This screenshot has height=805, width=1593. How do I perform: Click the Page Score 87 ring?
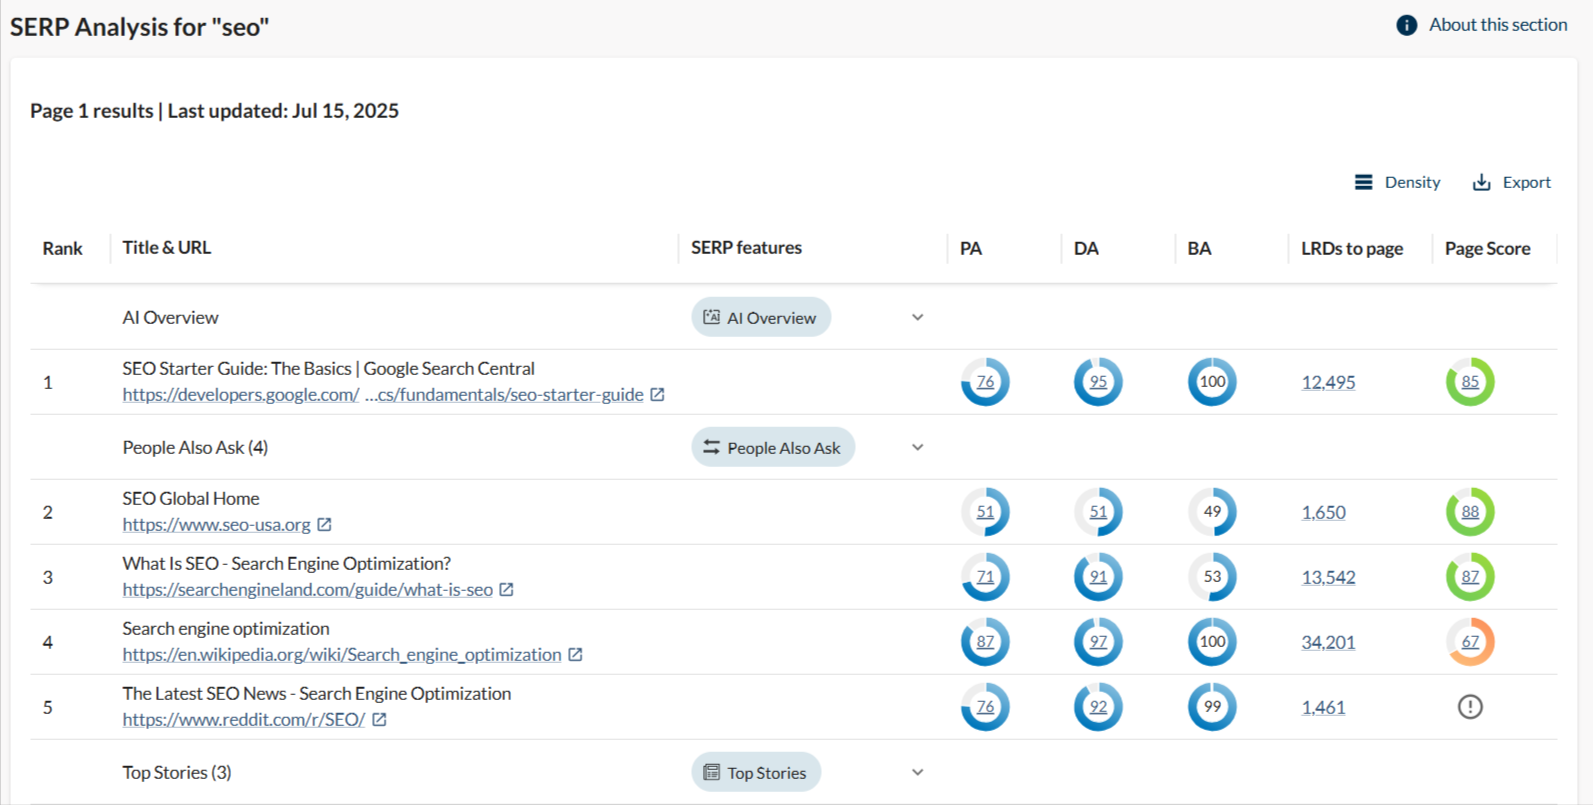(x=1470, y=577)
